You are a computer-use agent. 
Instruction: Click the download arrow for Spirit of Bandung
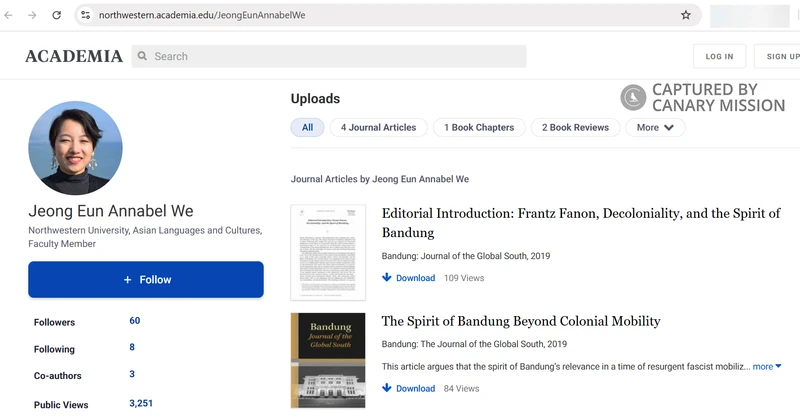point(387,388)
